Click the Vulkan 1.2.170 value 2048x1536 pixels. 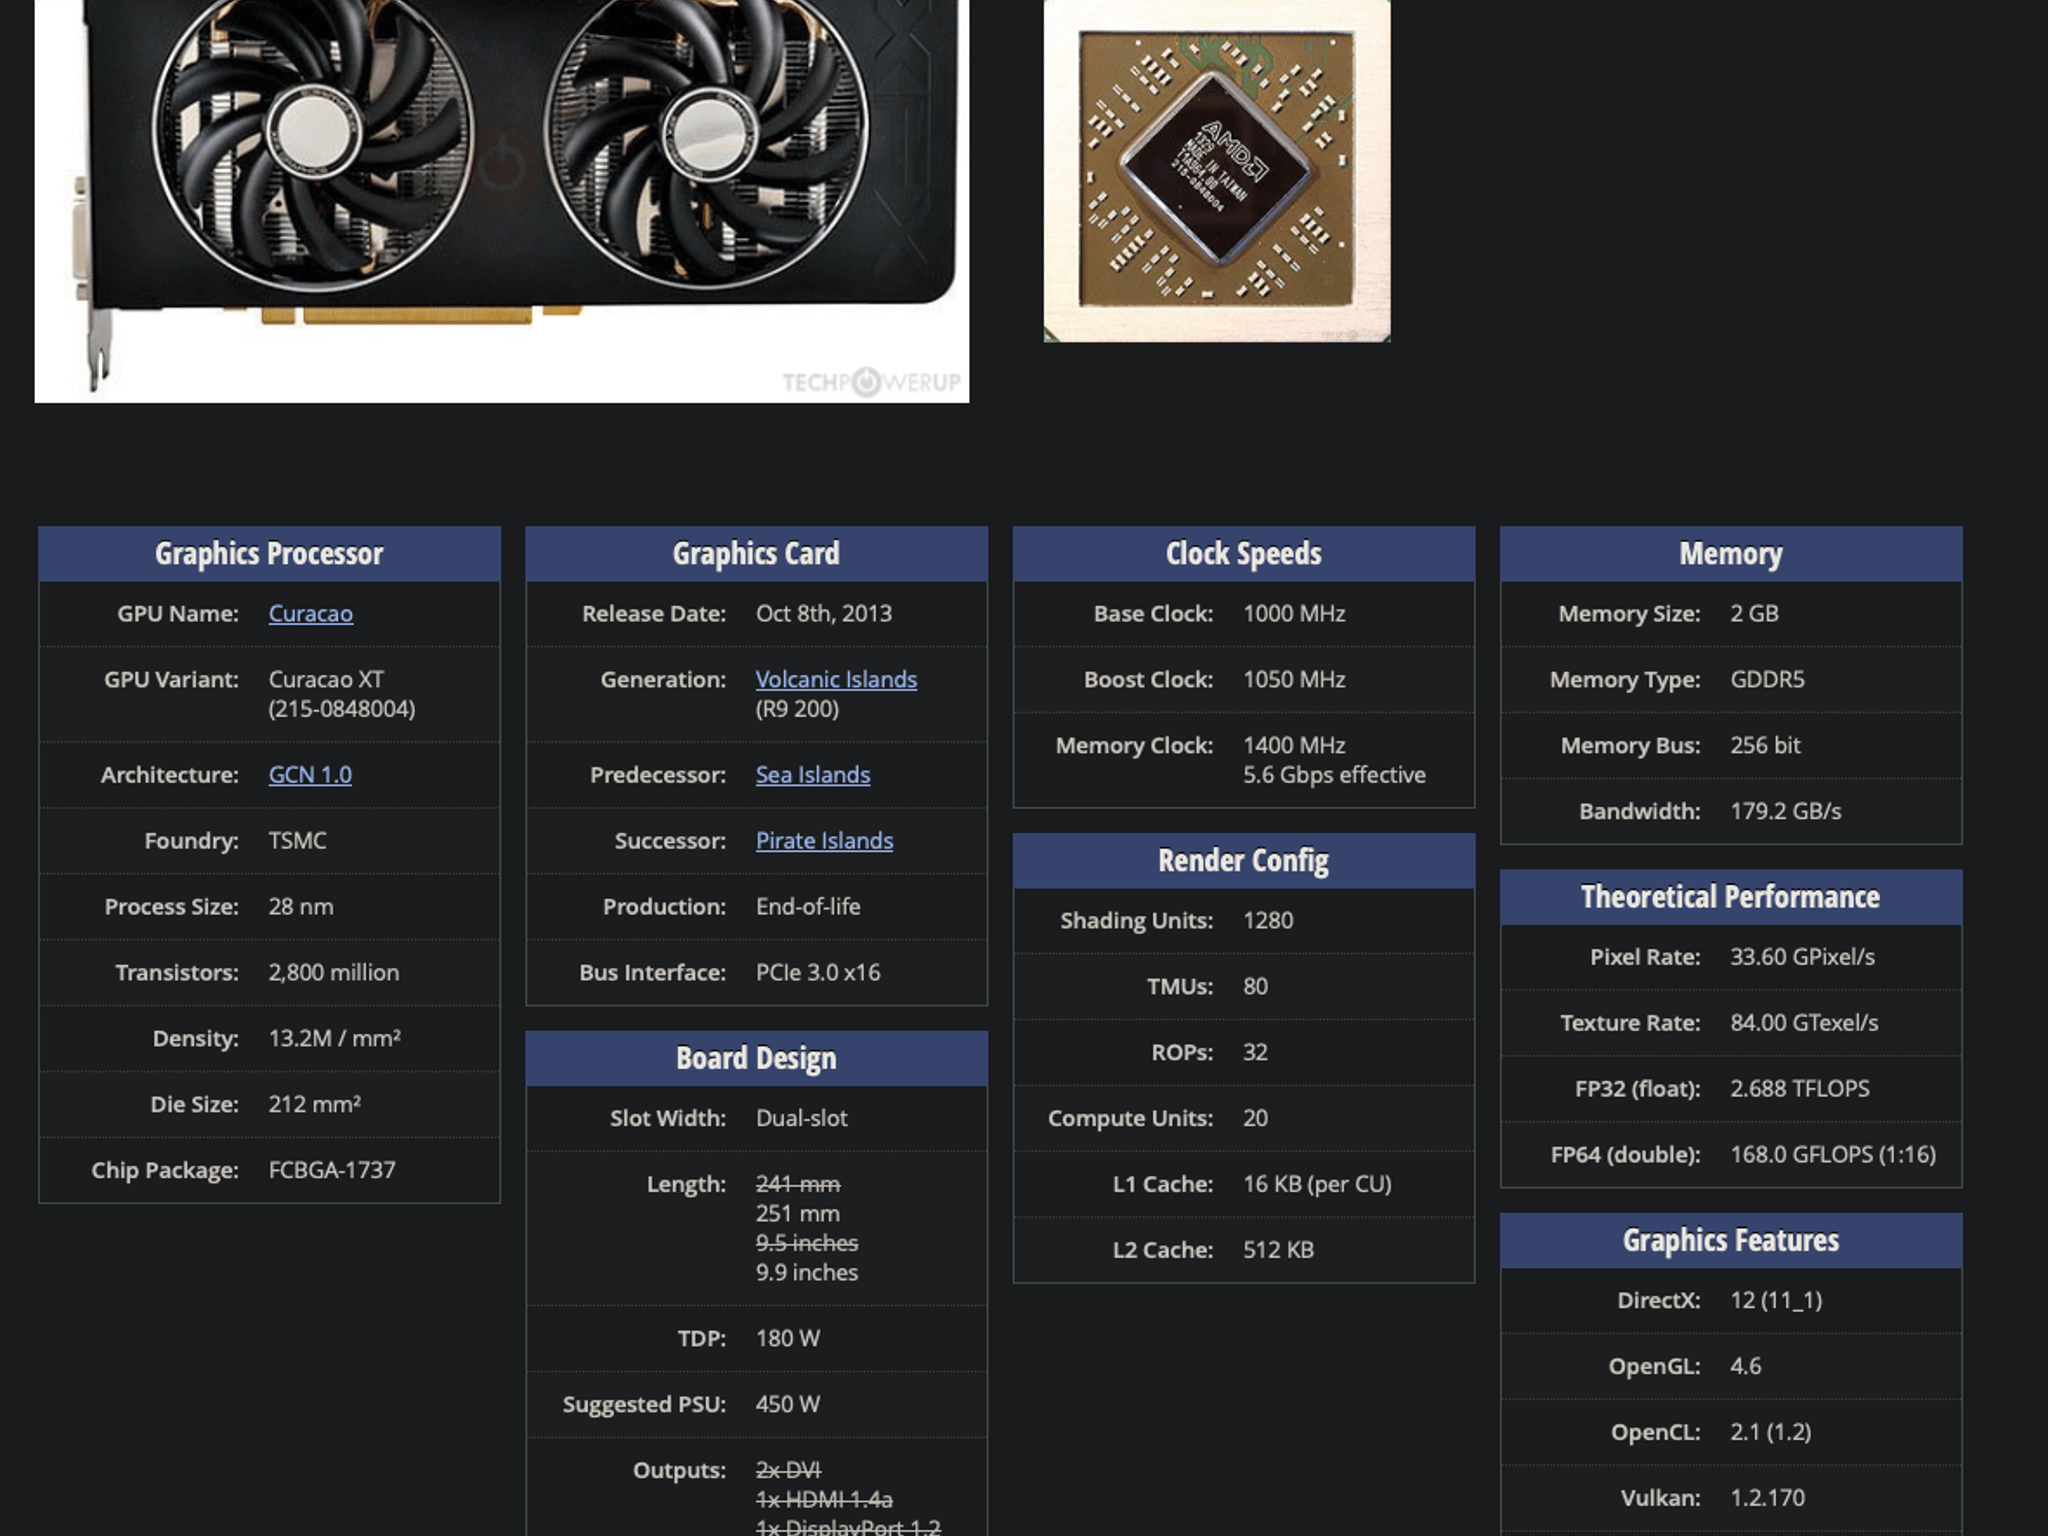(x=1767, y=1498)
